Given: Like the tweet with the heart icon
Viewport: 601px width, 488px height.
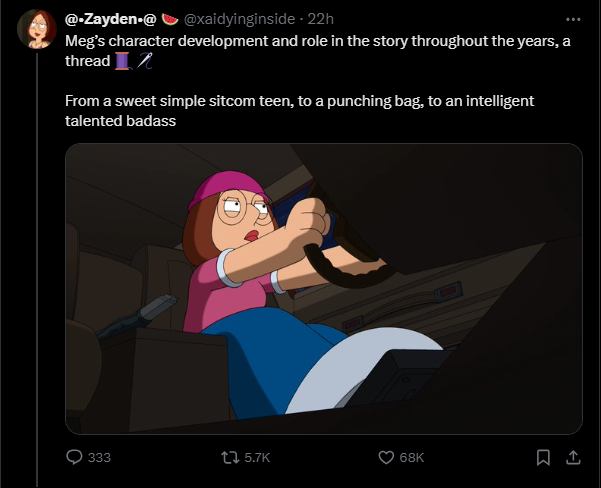Looking at the screenshot, I should point(386,457).
